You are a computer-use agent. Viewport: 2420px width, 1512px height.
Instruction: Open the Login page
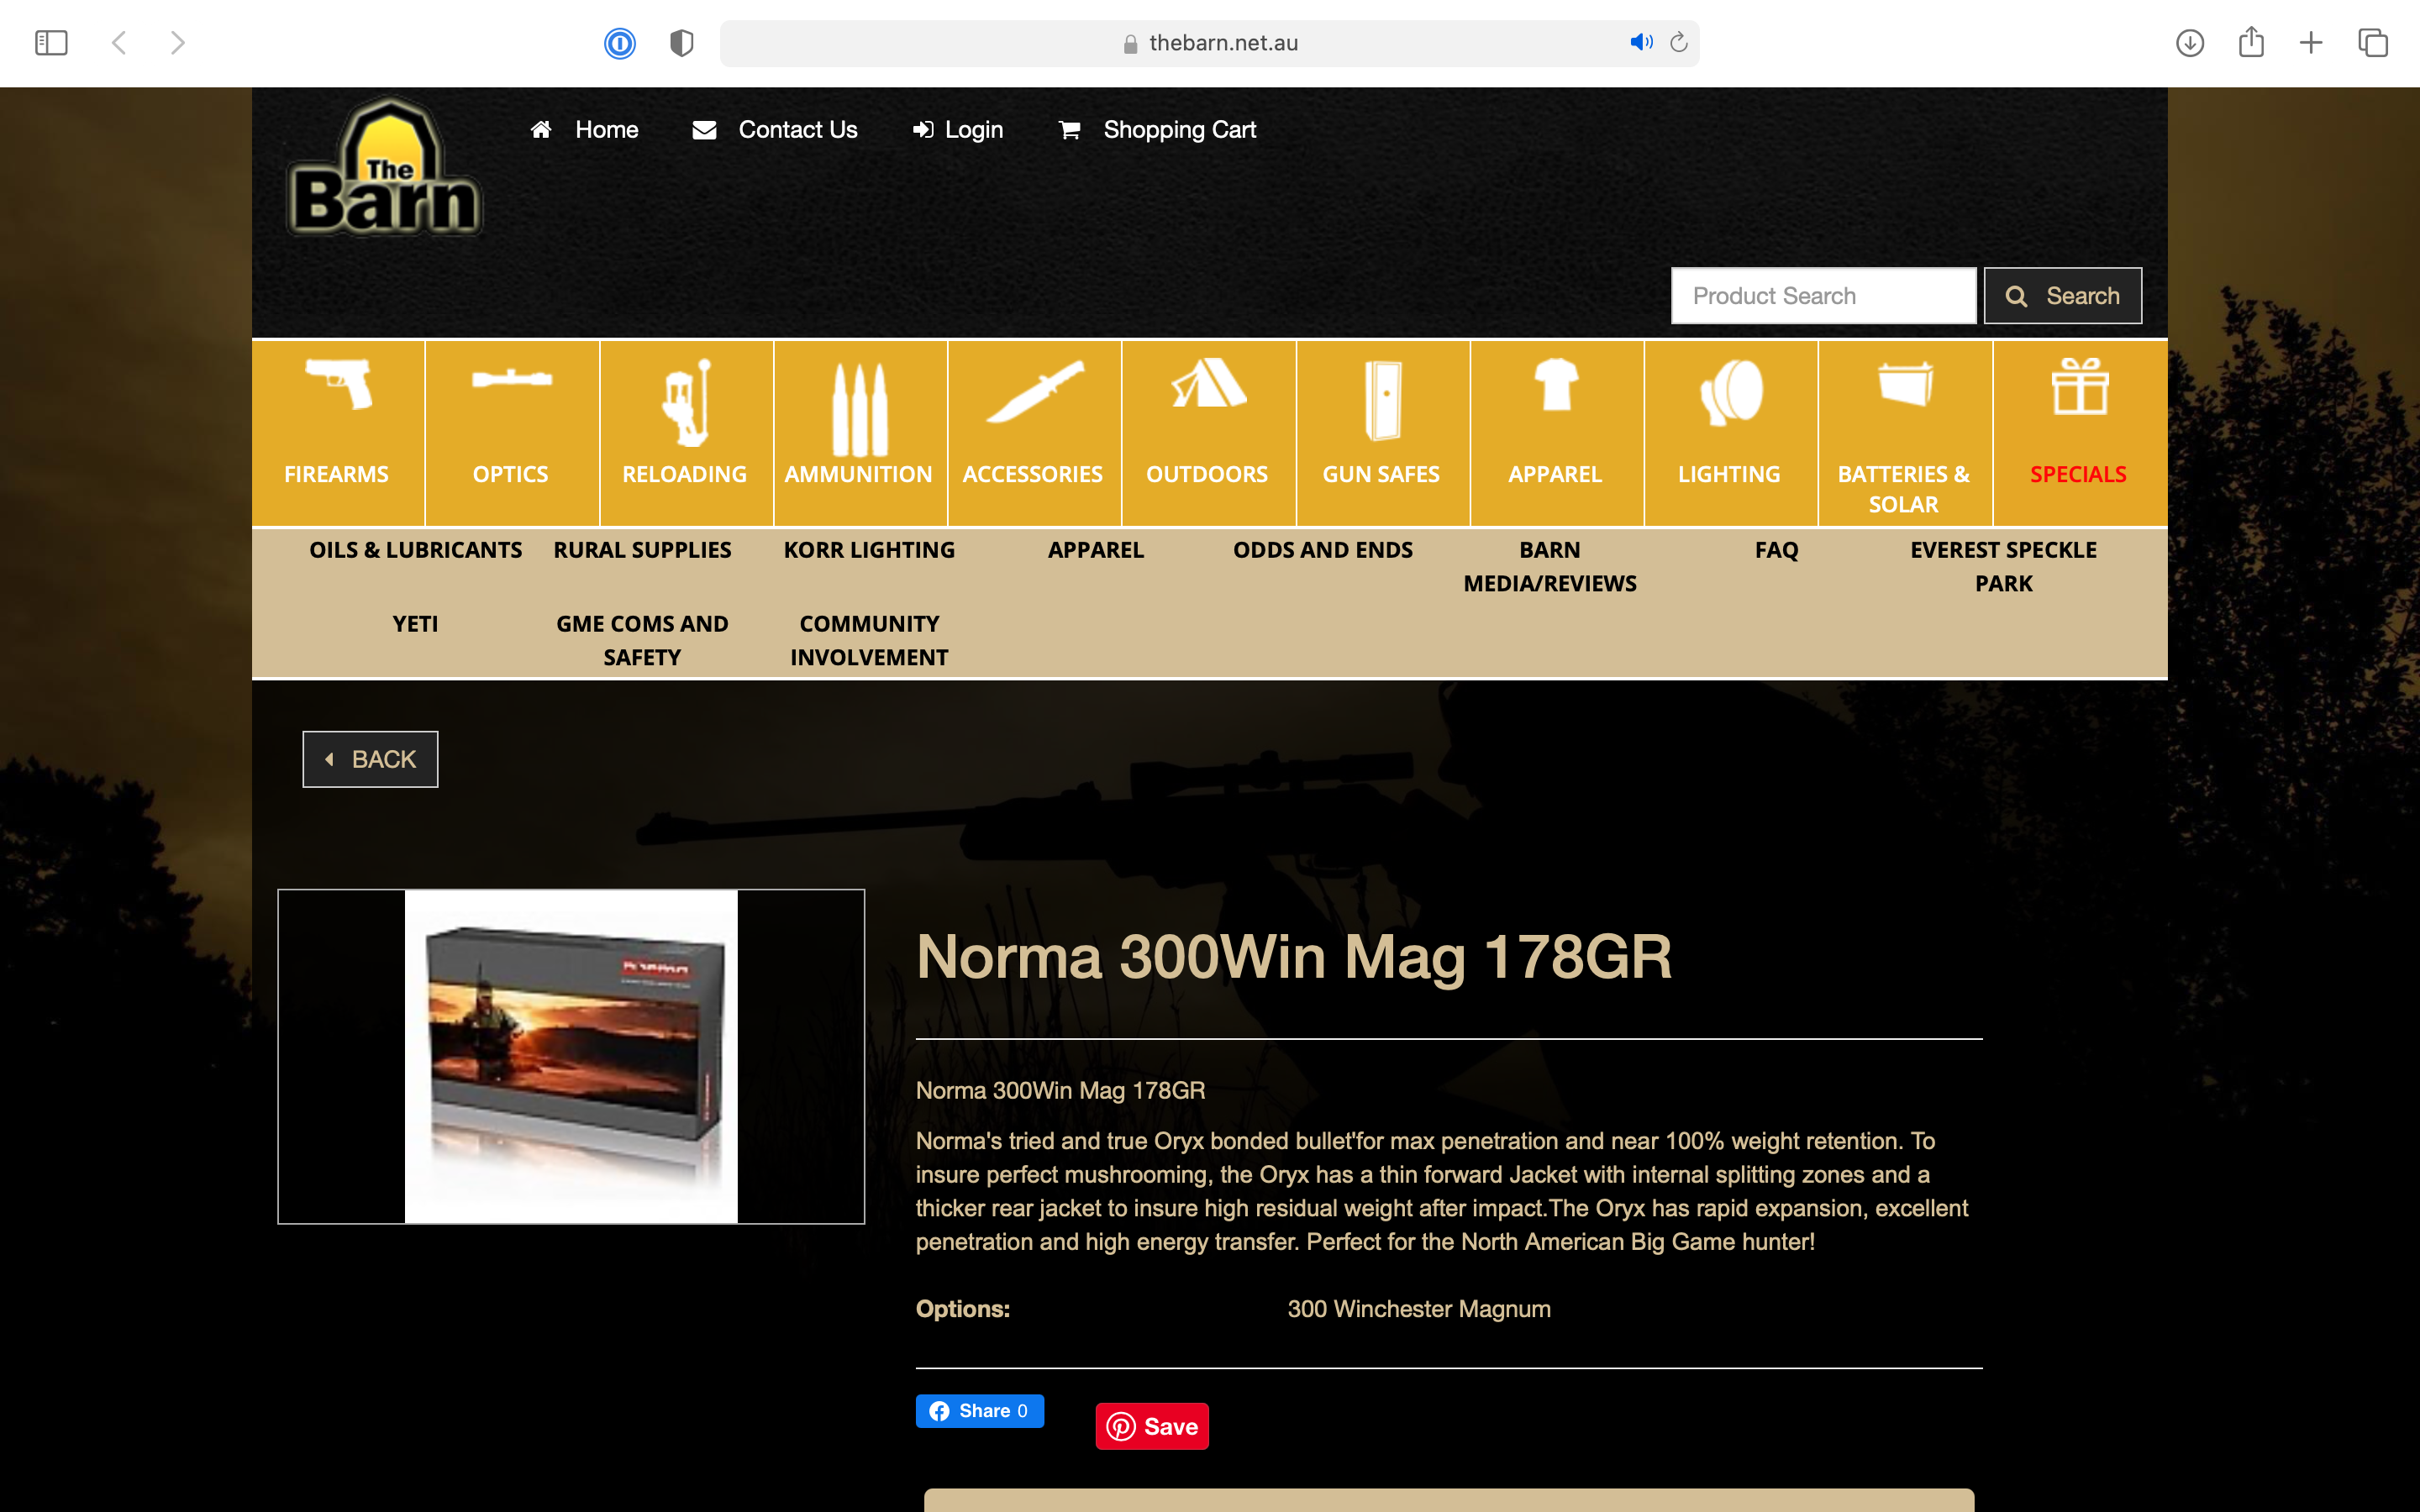coord(958,130)
